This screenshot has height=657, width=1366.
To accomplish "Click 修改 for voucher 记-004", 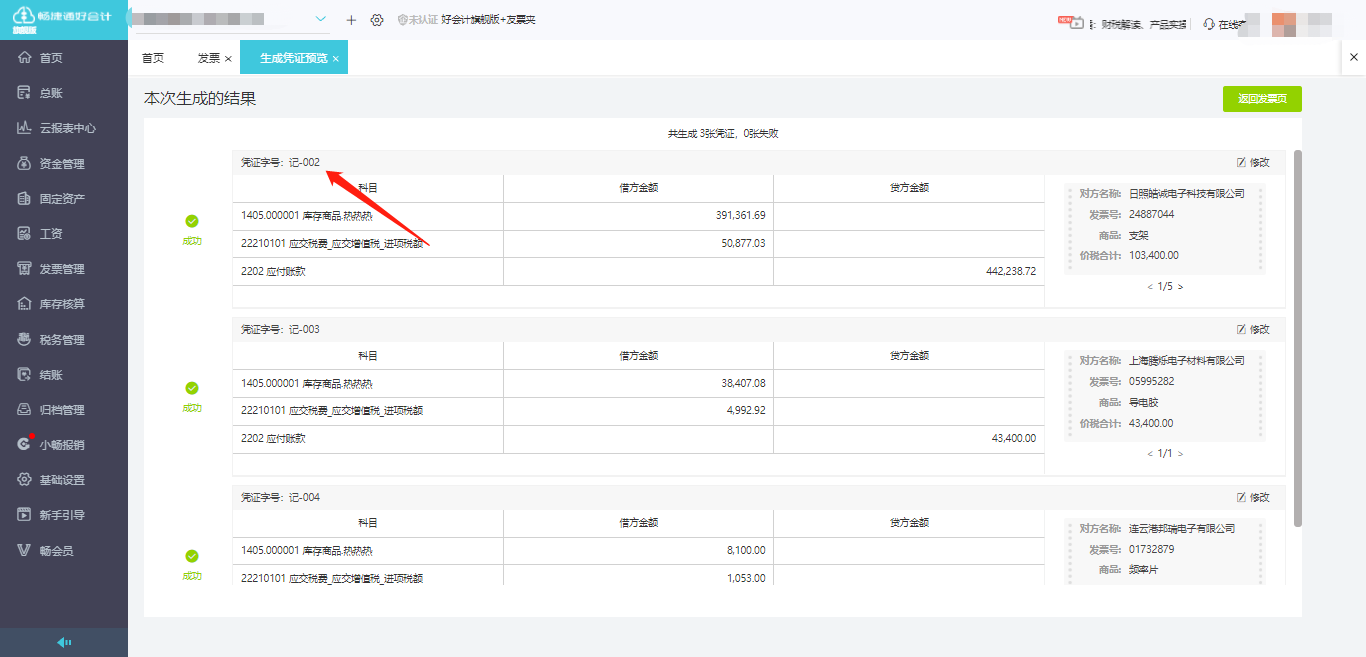I will click(x=1253, y=497).
